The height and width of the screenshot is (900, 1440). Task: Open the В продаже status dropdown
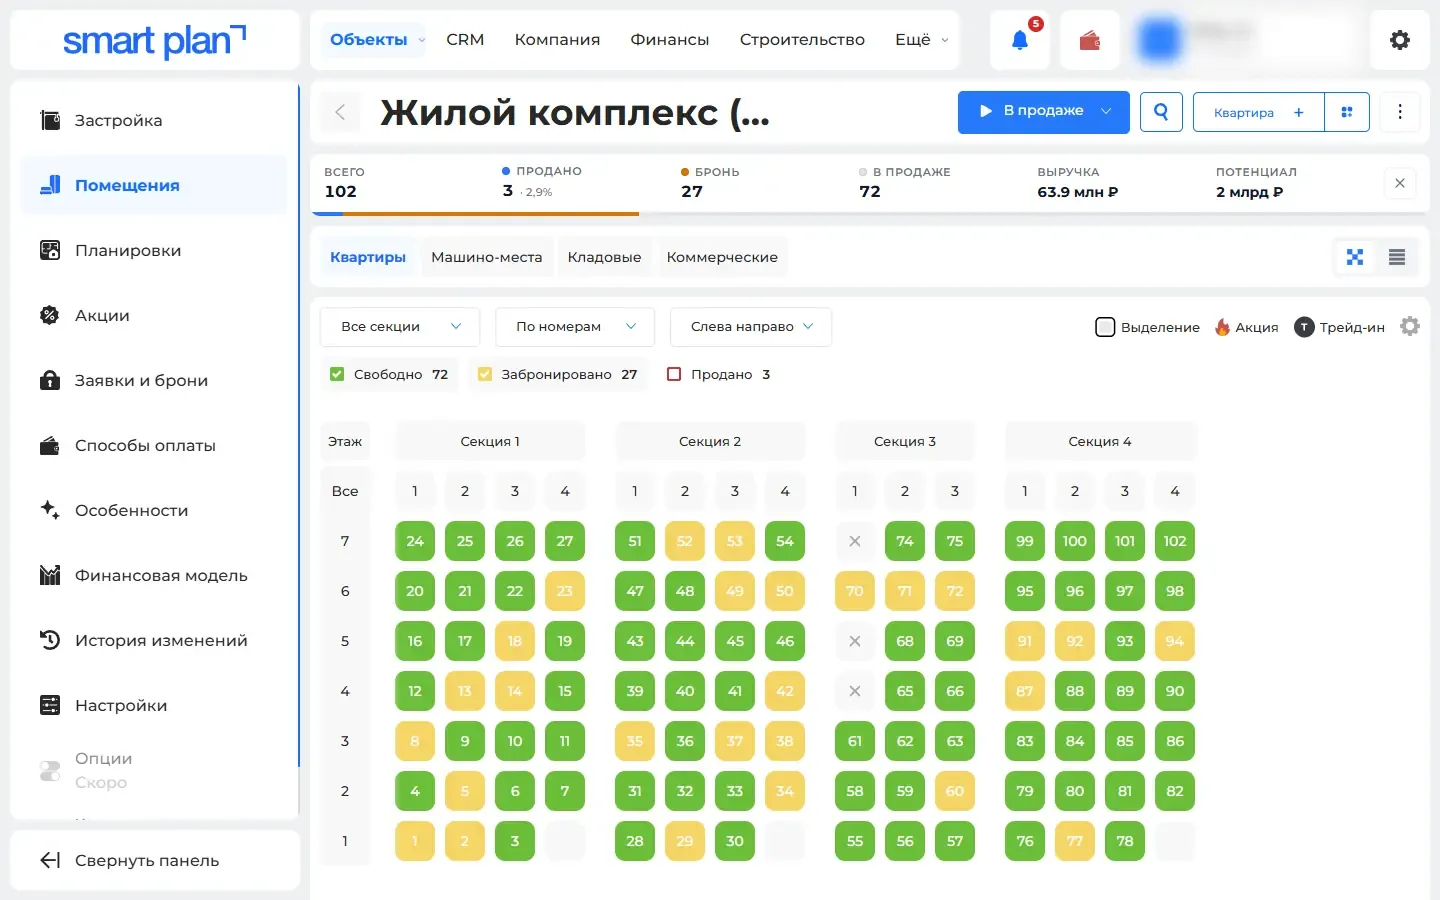tap(1044, 112)
